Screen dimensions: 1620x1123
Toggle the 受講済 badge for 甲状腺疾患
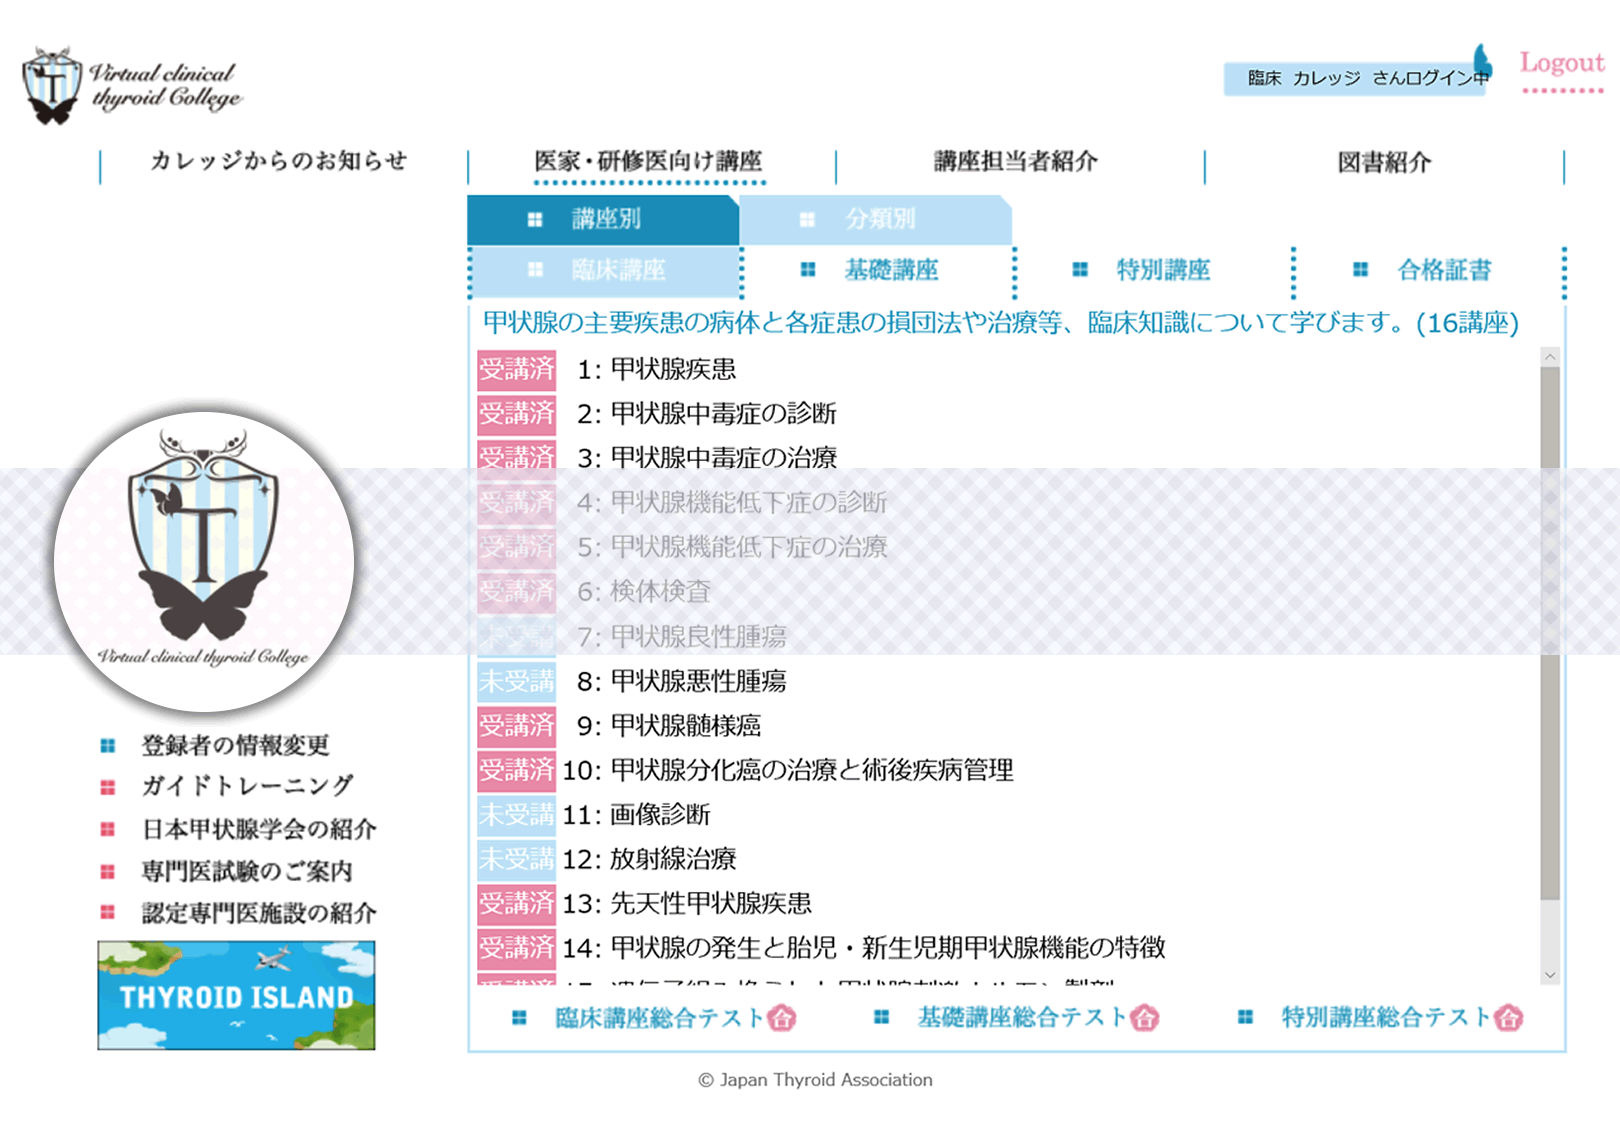point(516,371)
